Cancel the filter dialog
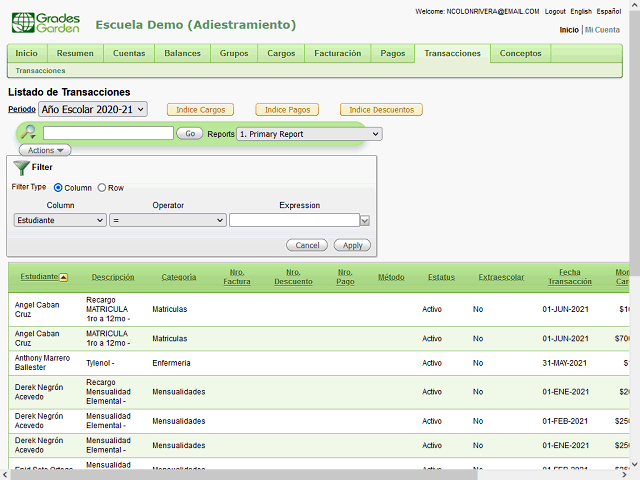Screen dimensions: 640x480 click(307, 245)
